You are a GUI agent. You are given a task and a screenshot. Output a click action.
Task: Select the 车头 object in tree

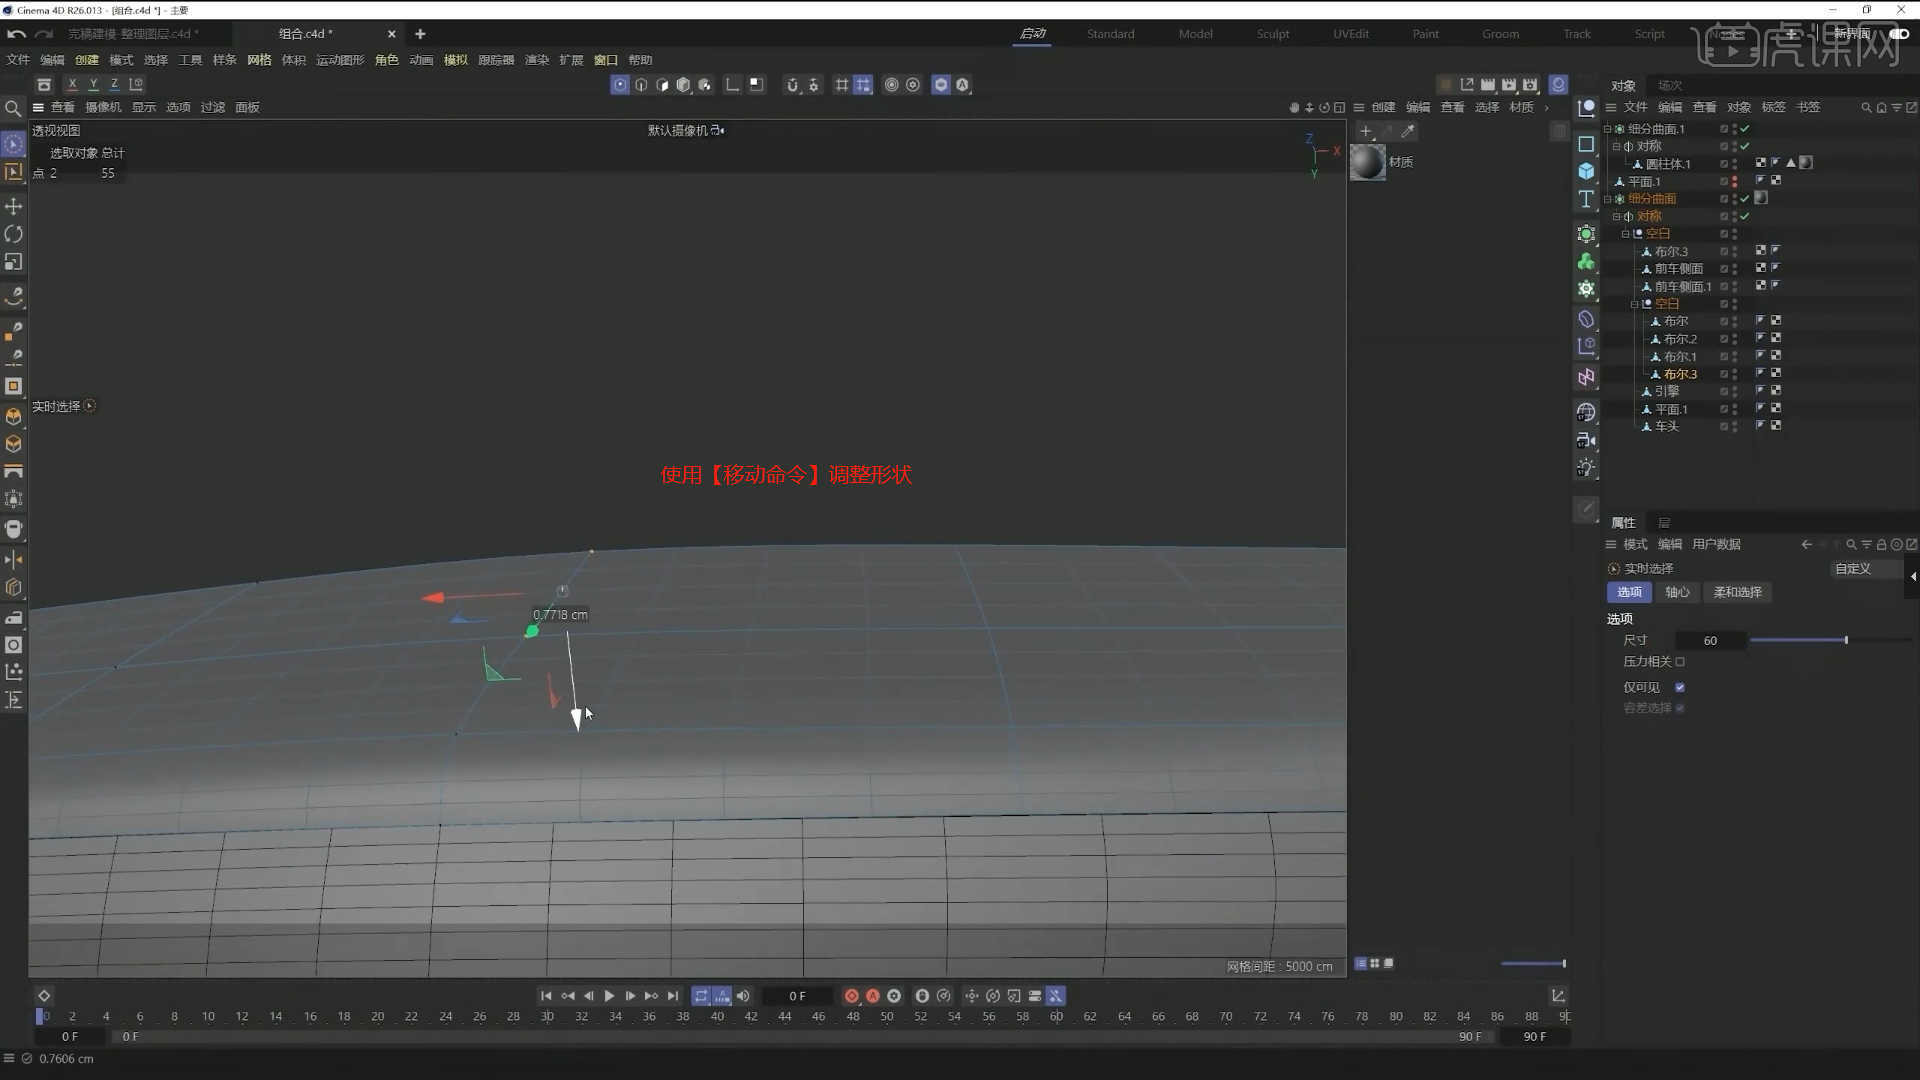point(1667,427)
